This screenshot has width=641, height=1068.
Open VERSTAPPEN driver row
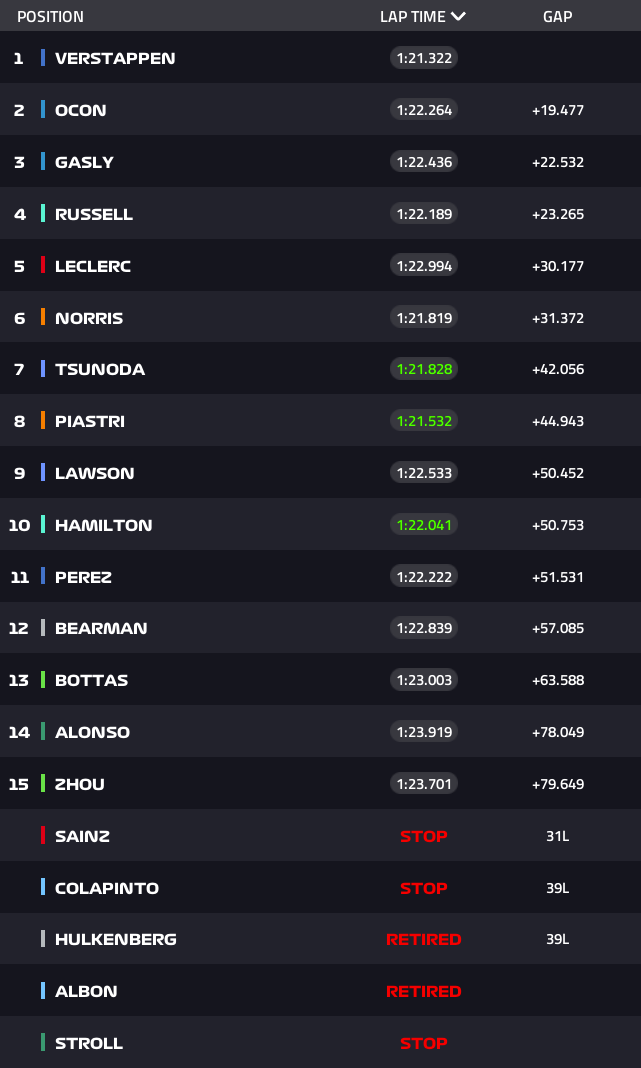point(320,58)
